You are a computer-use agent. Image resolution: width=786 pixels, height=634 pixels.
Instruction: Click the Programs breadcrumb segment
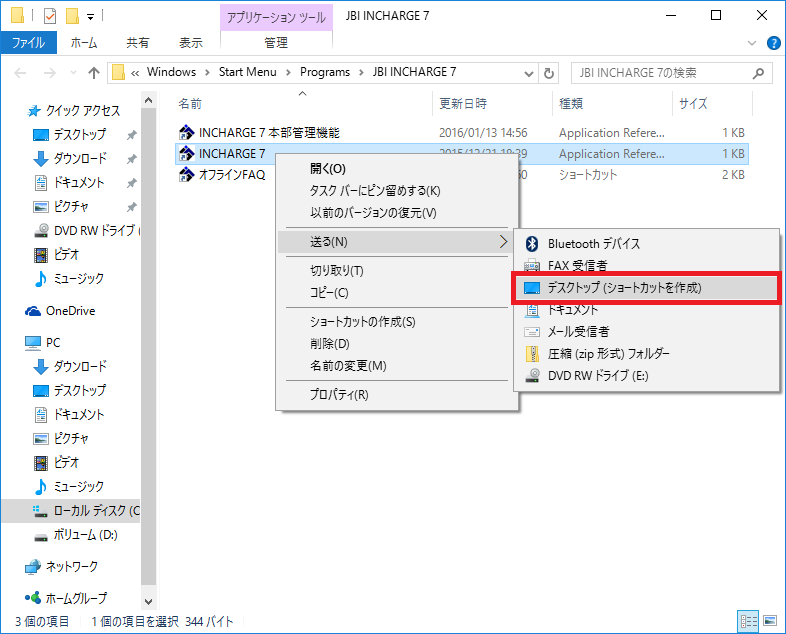pyautogui.click(x=325, y=72)
